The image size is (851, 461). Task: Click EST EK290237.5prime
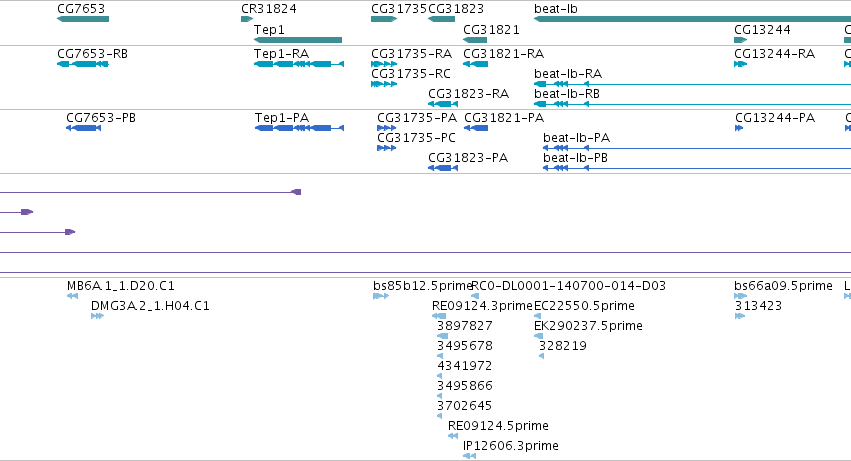pyautogui.click(x=588, y=326)
